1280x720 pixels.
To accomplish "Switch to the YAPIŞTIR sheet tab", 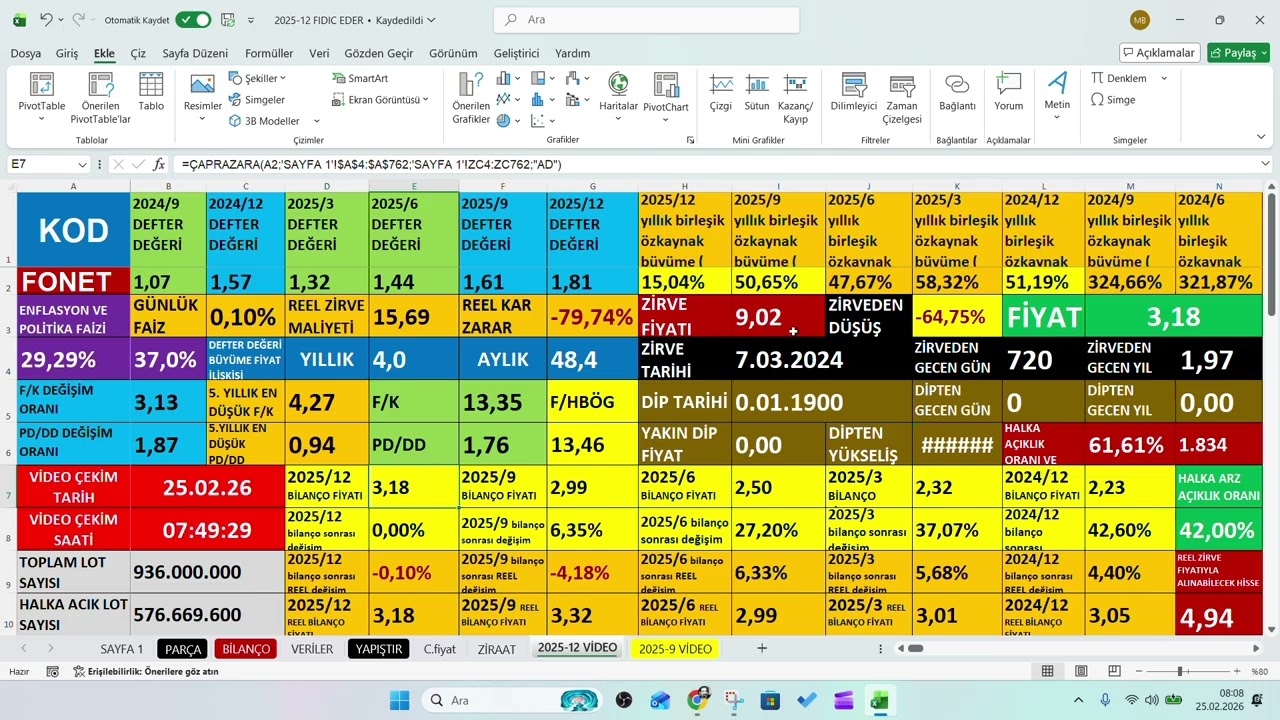I will (379, 649).
